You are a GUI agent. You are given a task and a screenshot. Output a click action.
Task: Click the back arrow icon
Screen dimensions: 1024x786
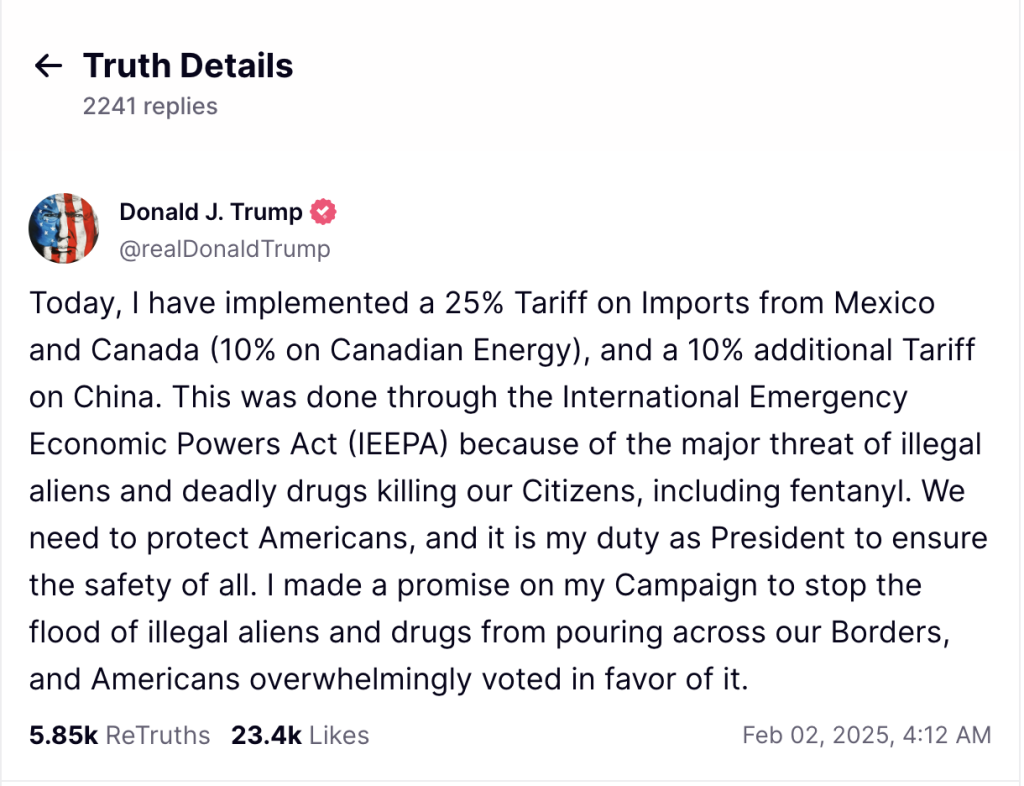point(48,67)
